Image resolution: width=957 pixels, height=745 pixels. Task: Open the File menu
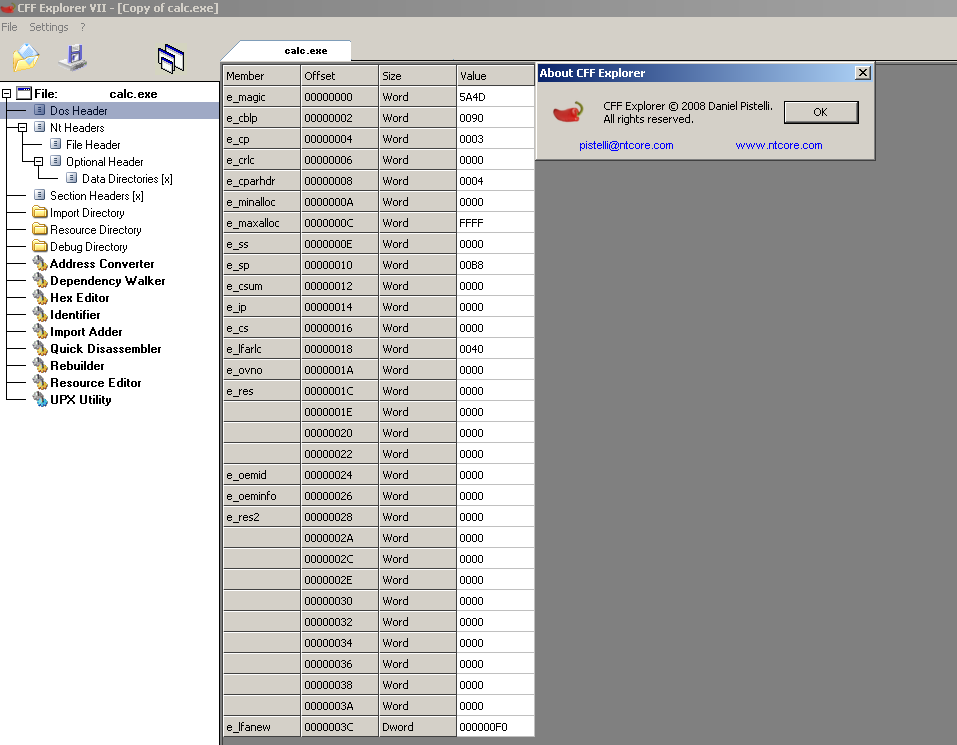(x=9, y=27)
